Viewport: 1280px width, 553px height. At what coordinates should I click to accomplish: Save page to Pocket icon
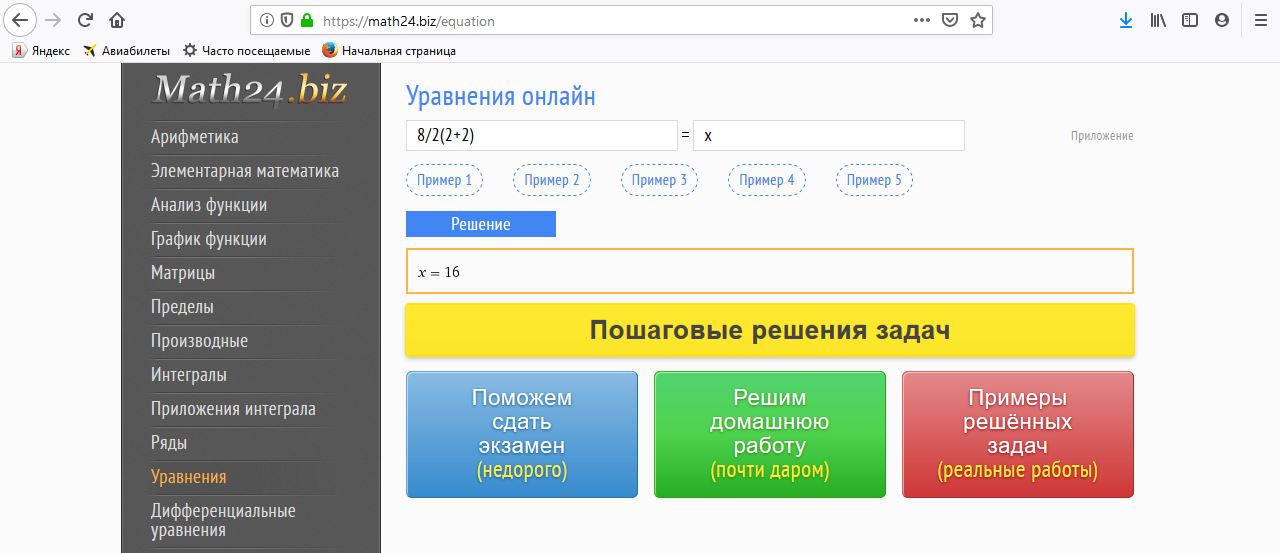(x=950, y=20)
